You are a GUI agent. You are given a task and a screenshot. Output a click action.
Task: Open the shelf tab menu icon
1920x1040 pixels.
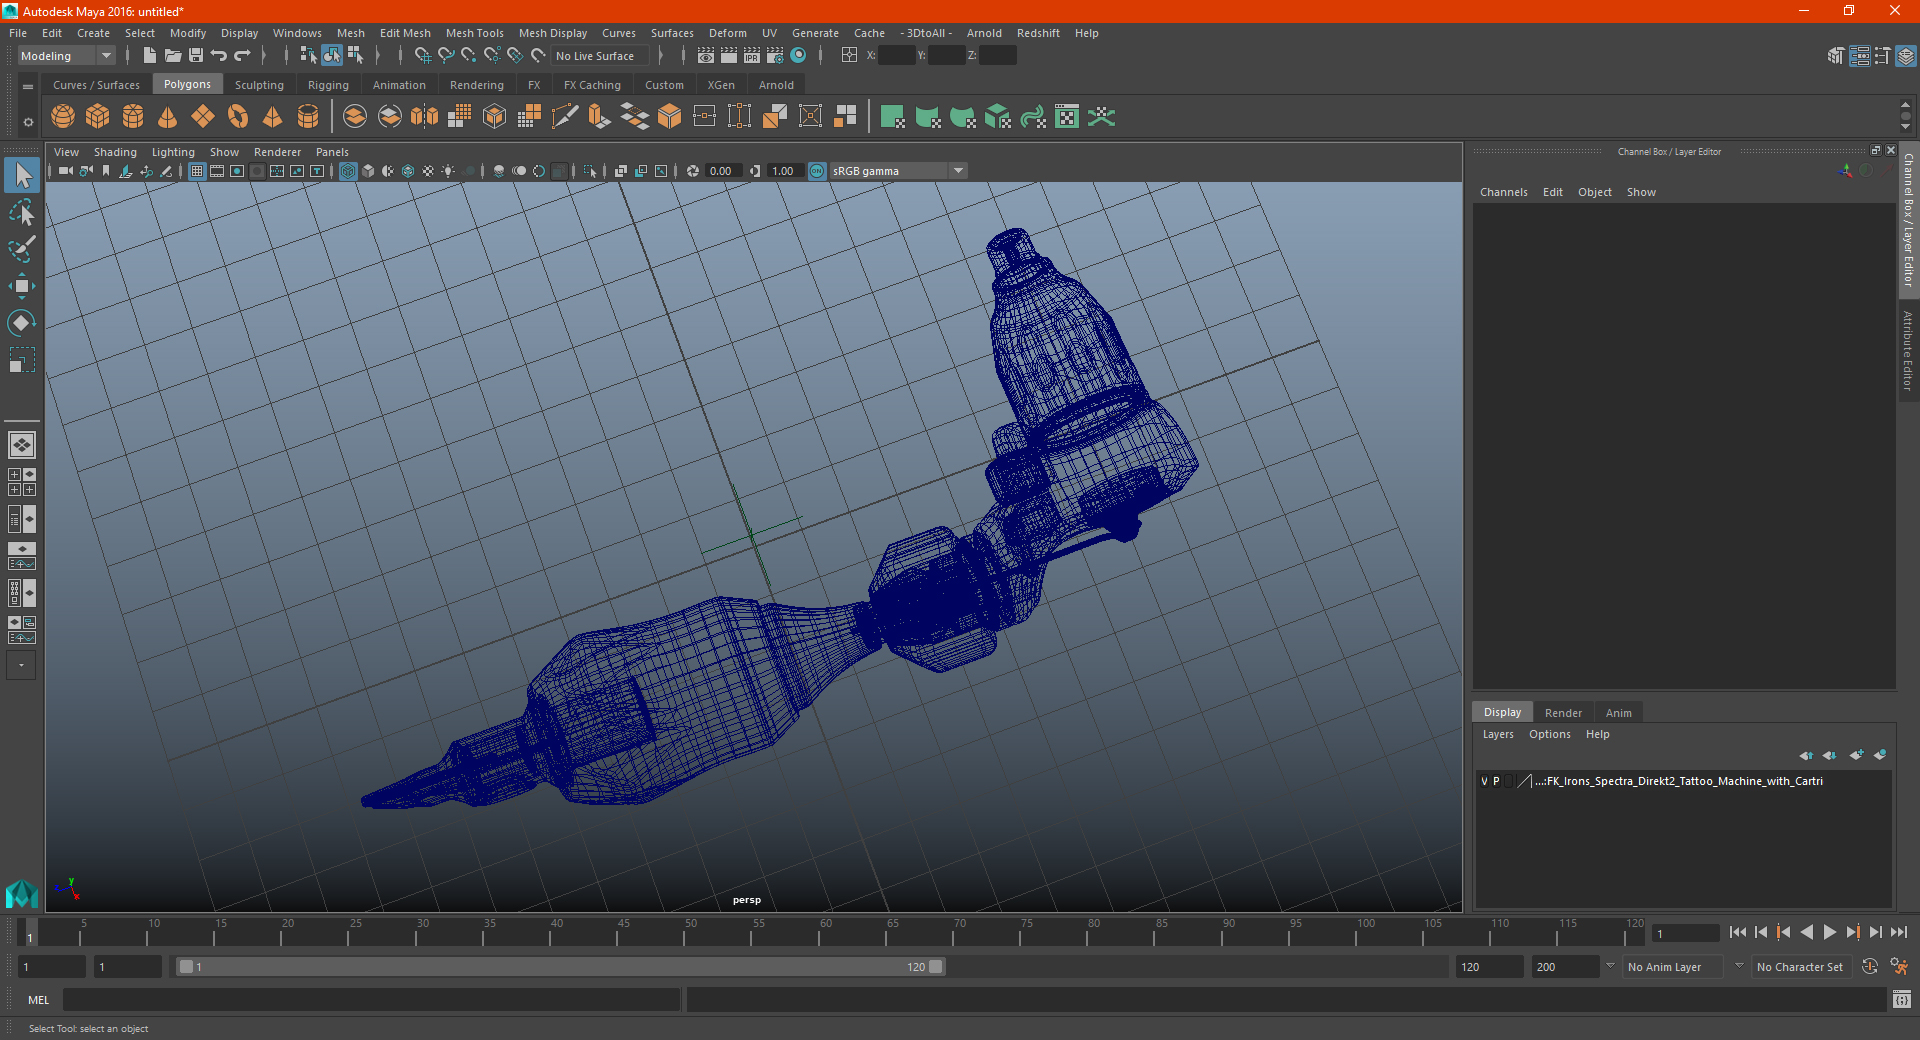[28, 87]
